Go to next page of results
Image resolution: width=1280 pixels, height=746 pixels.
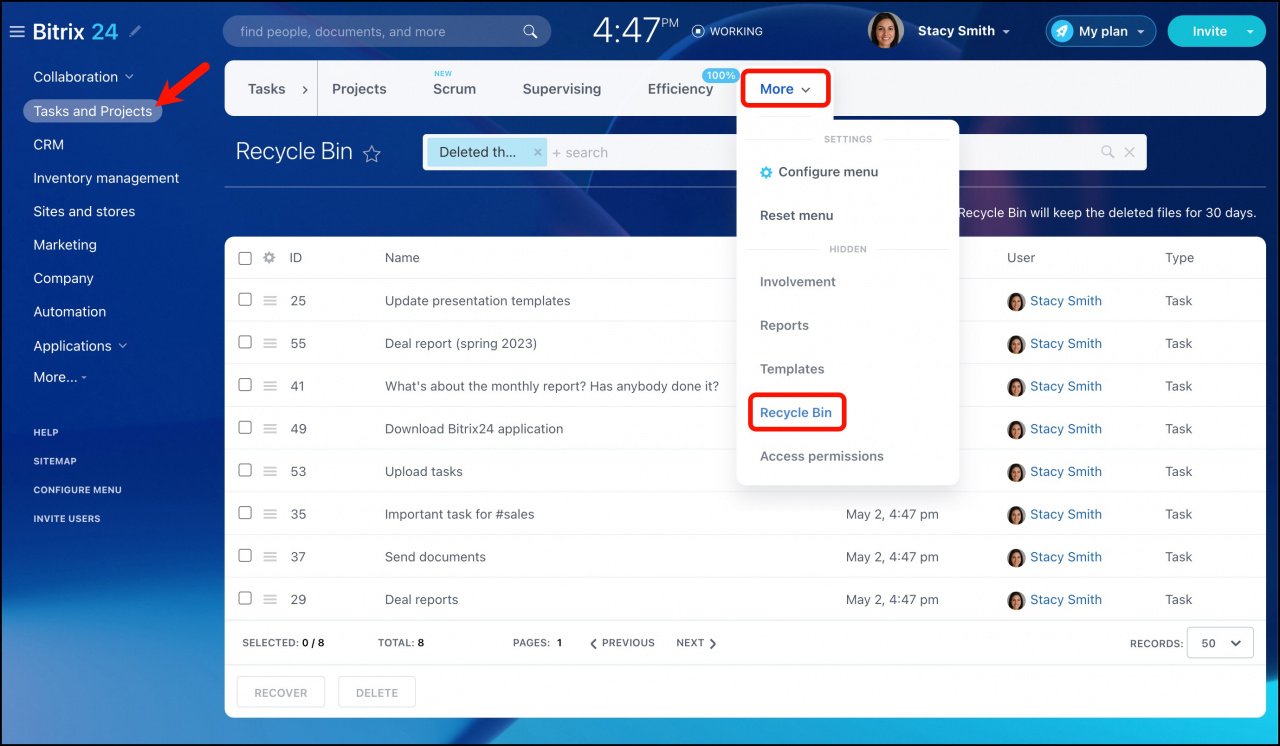tap(696, 643)
